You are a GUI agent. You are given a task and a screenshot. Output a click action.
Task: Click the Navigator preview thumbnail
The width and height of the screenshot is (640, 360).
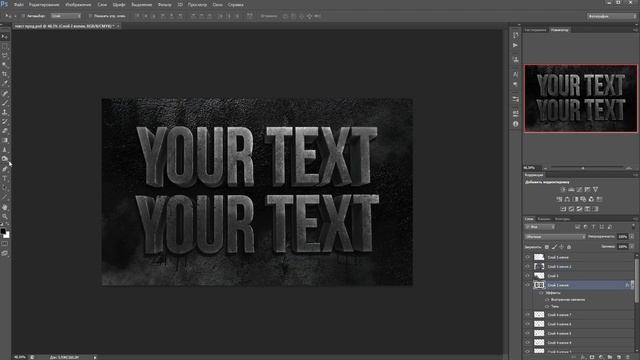pyautogui.click(x=580, y=98)
